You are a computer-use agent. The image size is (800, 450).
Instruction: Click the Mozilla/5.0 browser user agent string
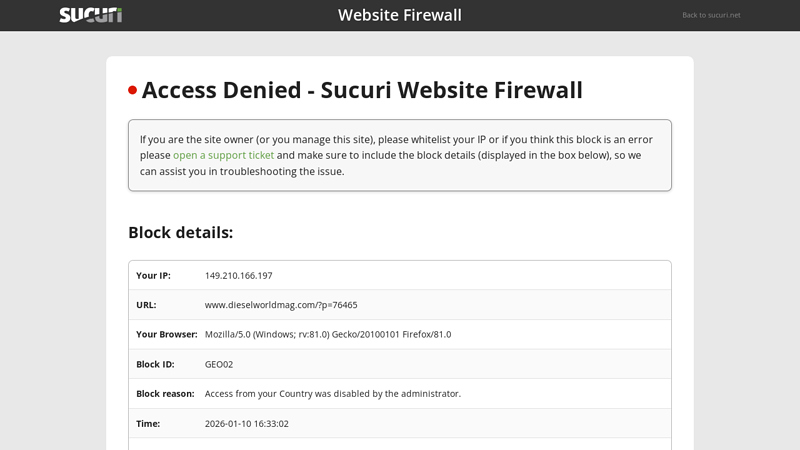(x=327, y=334)
